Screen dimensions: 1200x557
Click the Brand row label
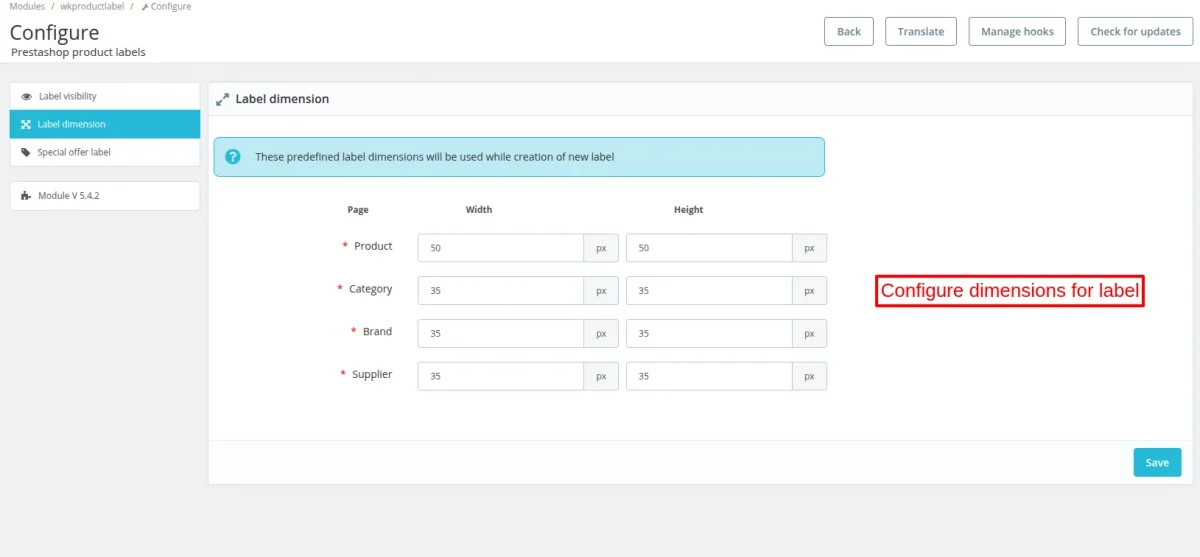(x=377, y=331)
